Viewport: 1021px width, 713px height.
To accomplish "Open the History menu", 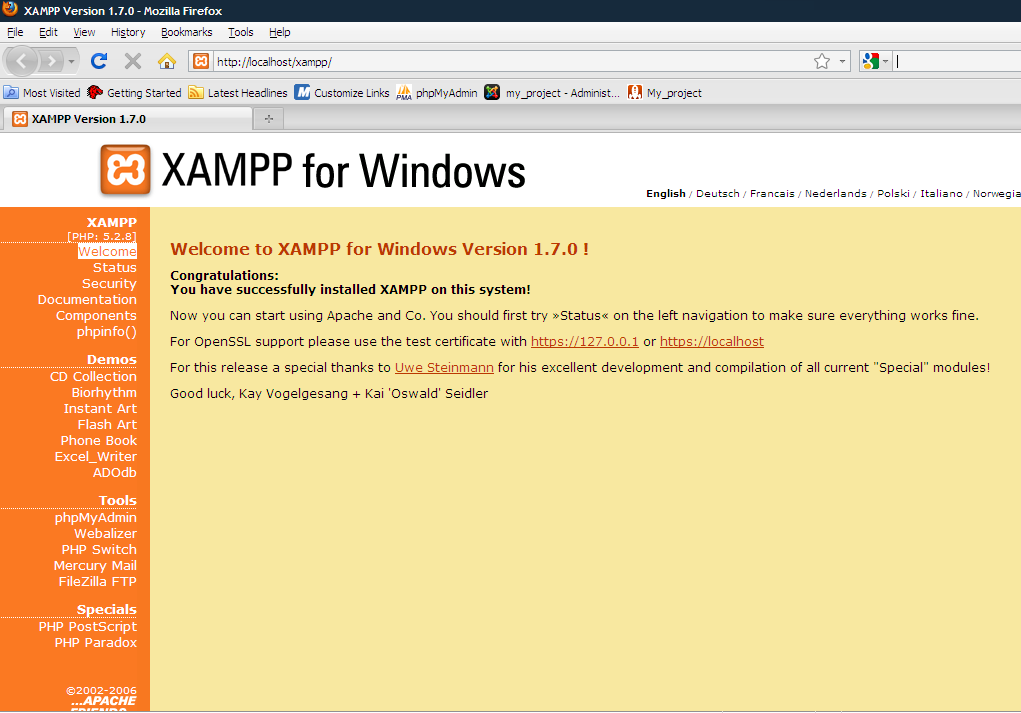I will (x=128, y=32).
